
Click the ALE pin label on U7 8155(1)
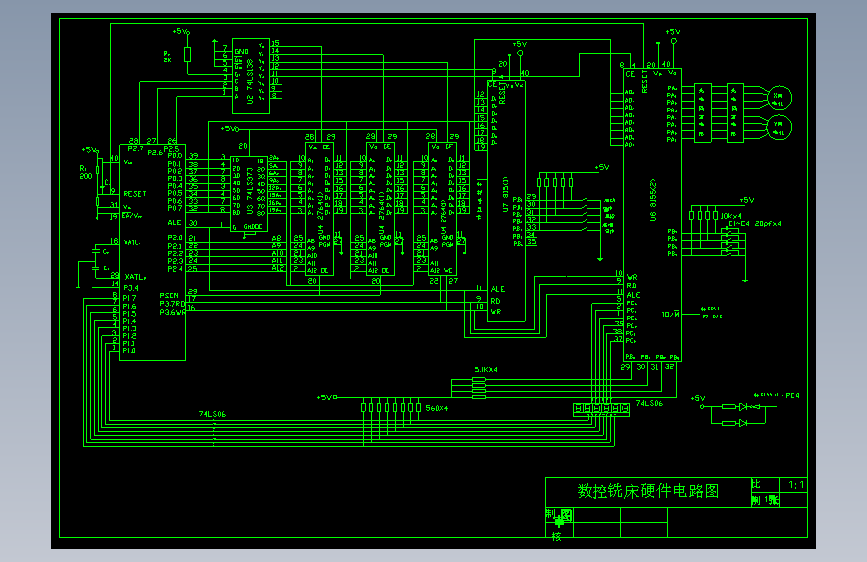498,289
